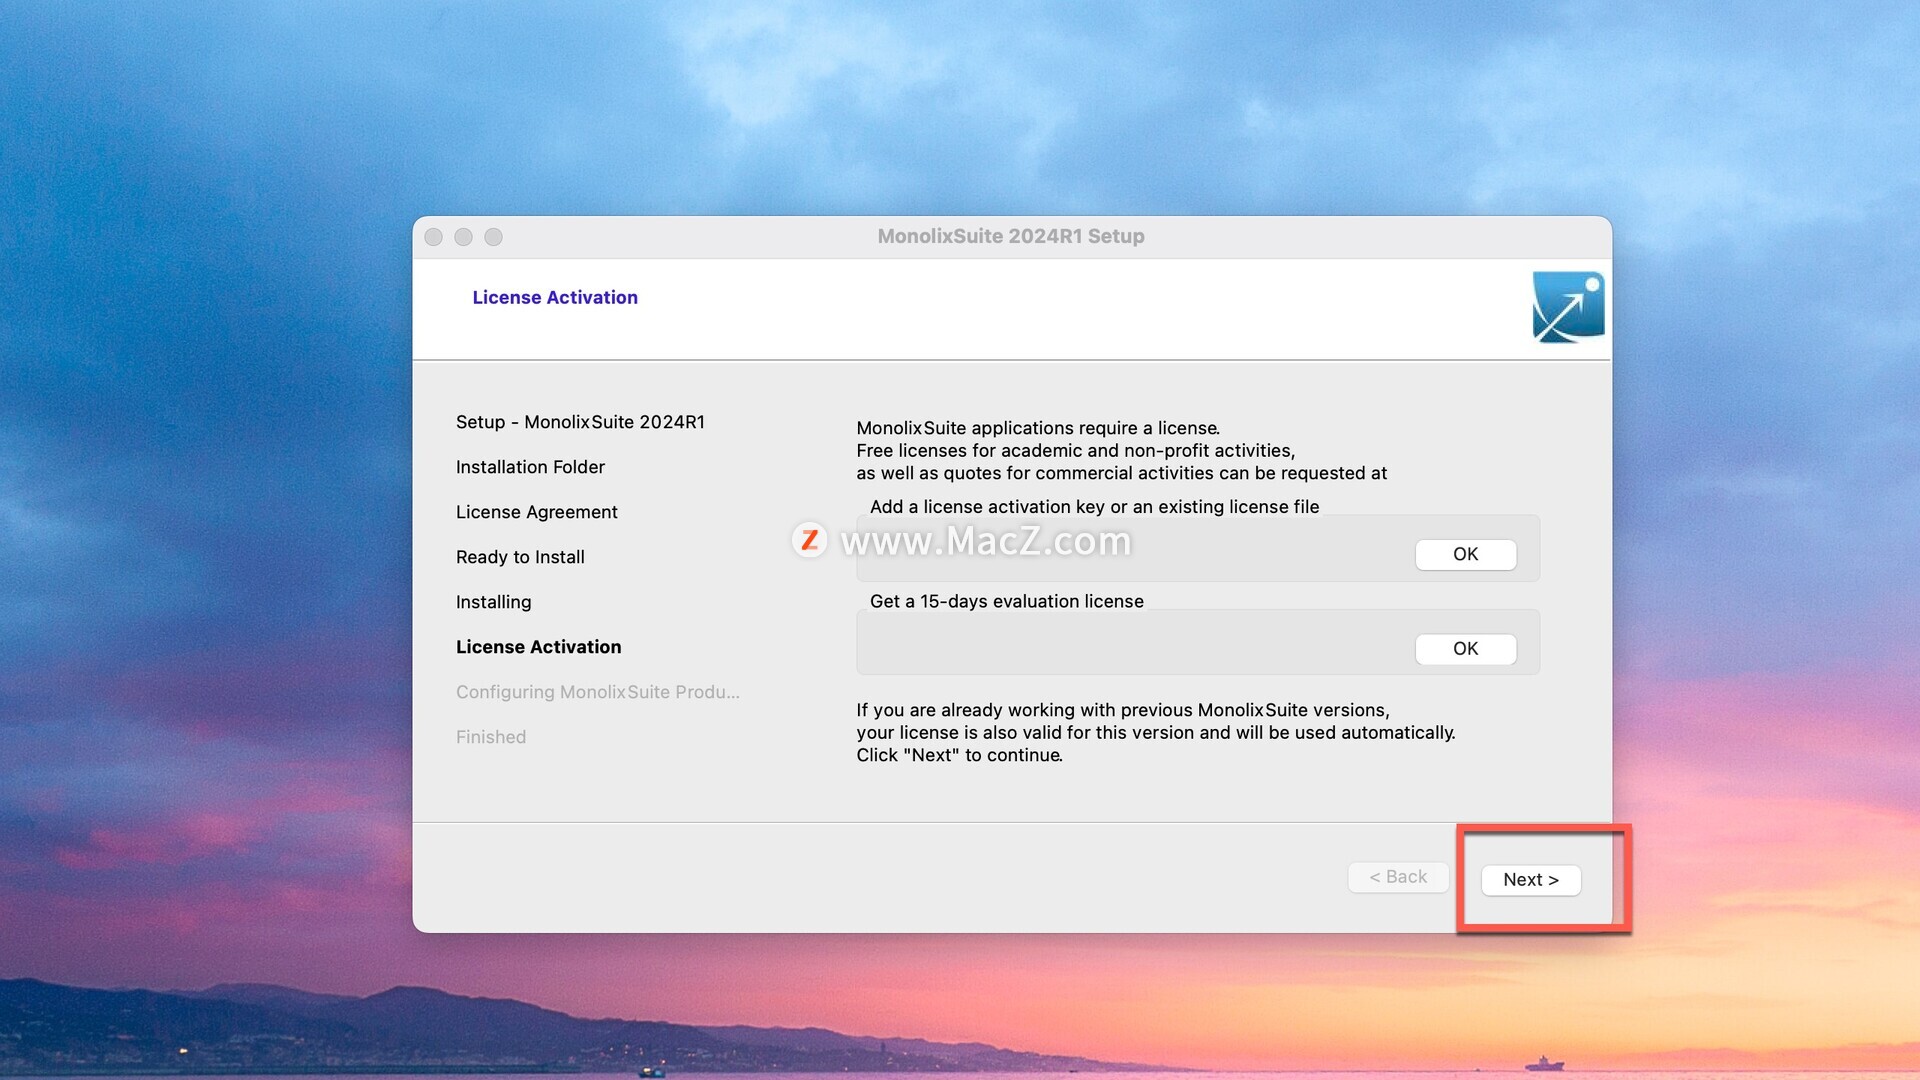Viewport: 1920px width, 1080px height.
Task: Click Setup - MonolixSuite 2024R1 step
Action: 580,422
